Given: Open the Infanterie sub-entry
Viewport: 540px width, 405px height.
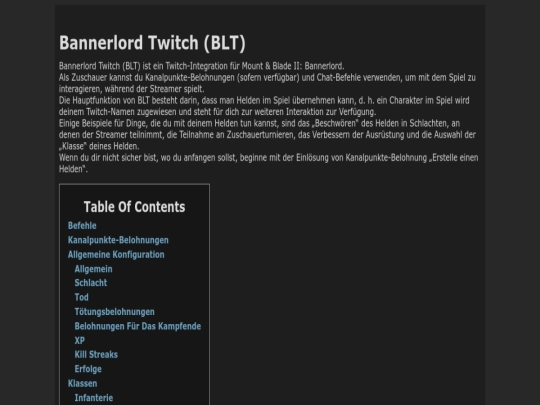Looking at the screenshot, I should (94, 398).
